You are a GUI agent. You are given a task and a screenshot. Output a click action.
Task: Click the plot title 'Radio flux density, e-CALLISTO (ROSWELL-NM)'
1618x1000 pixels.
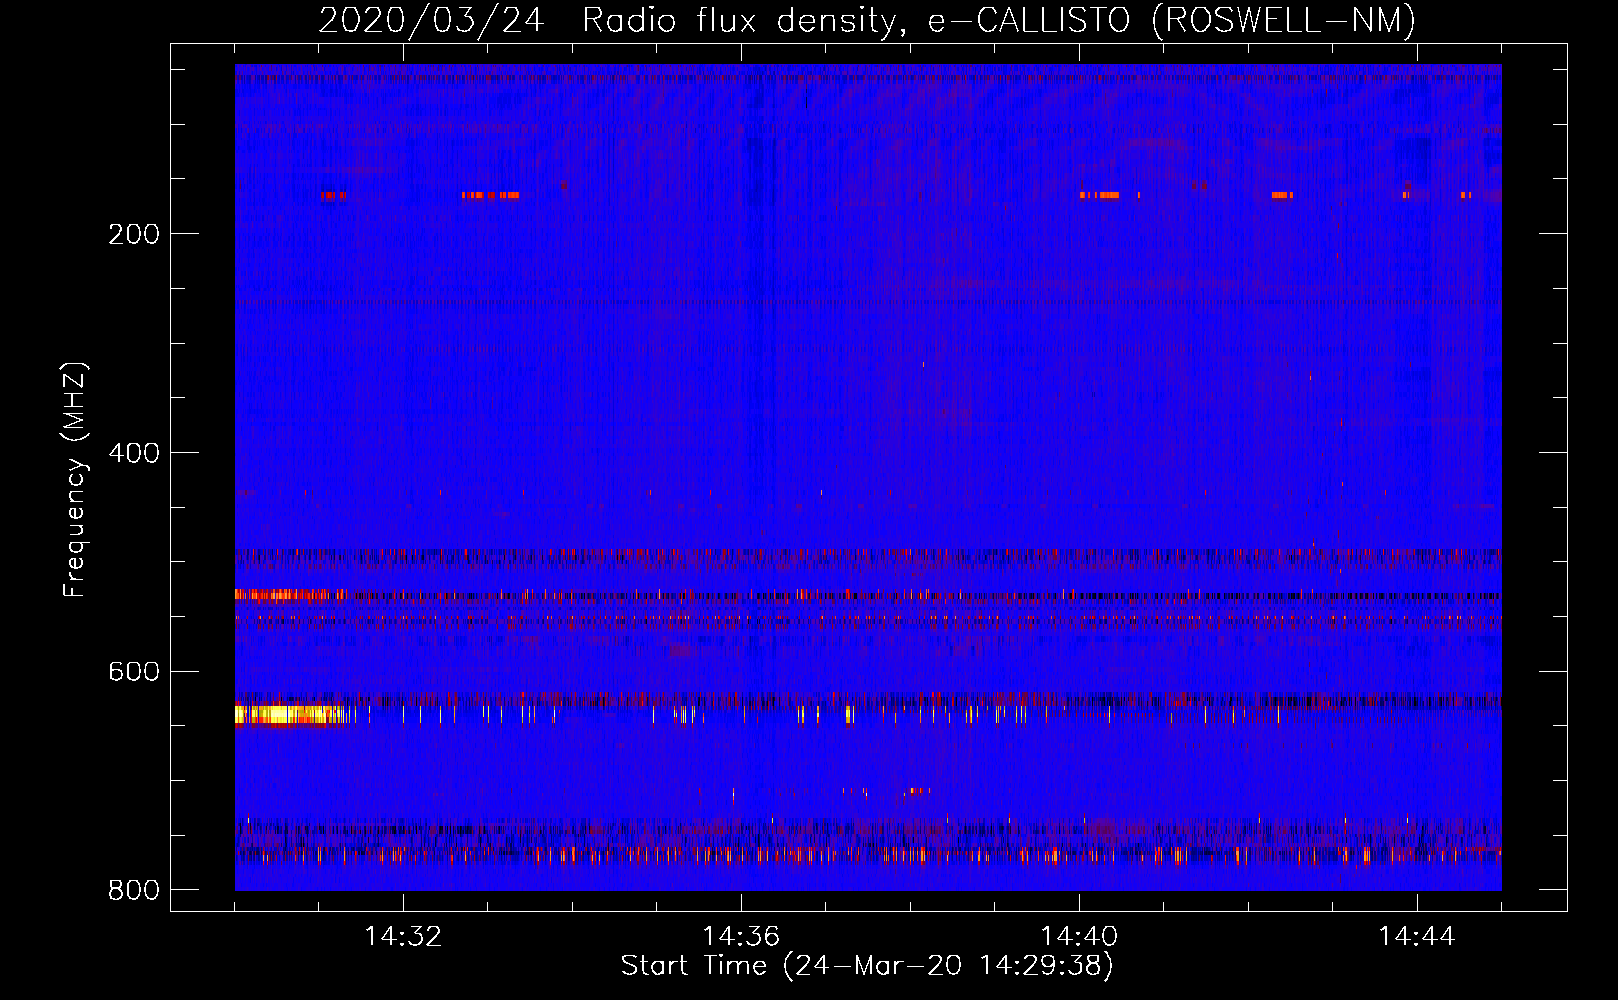coord(999,21)
